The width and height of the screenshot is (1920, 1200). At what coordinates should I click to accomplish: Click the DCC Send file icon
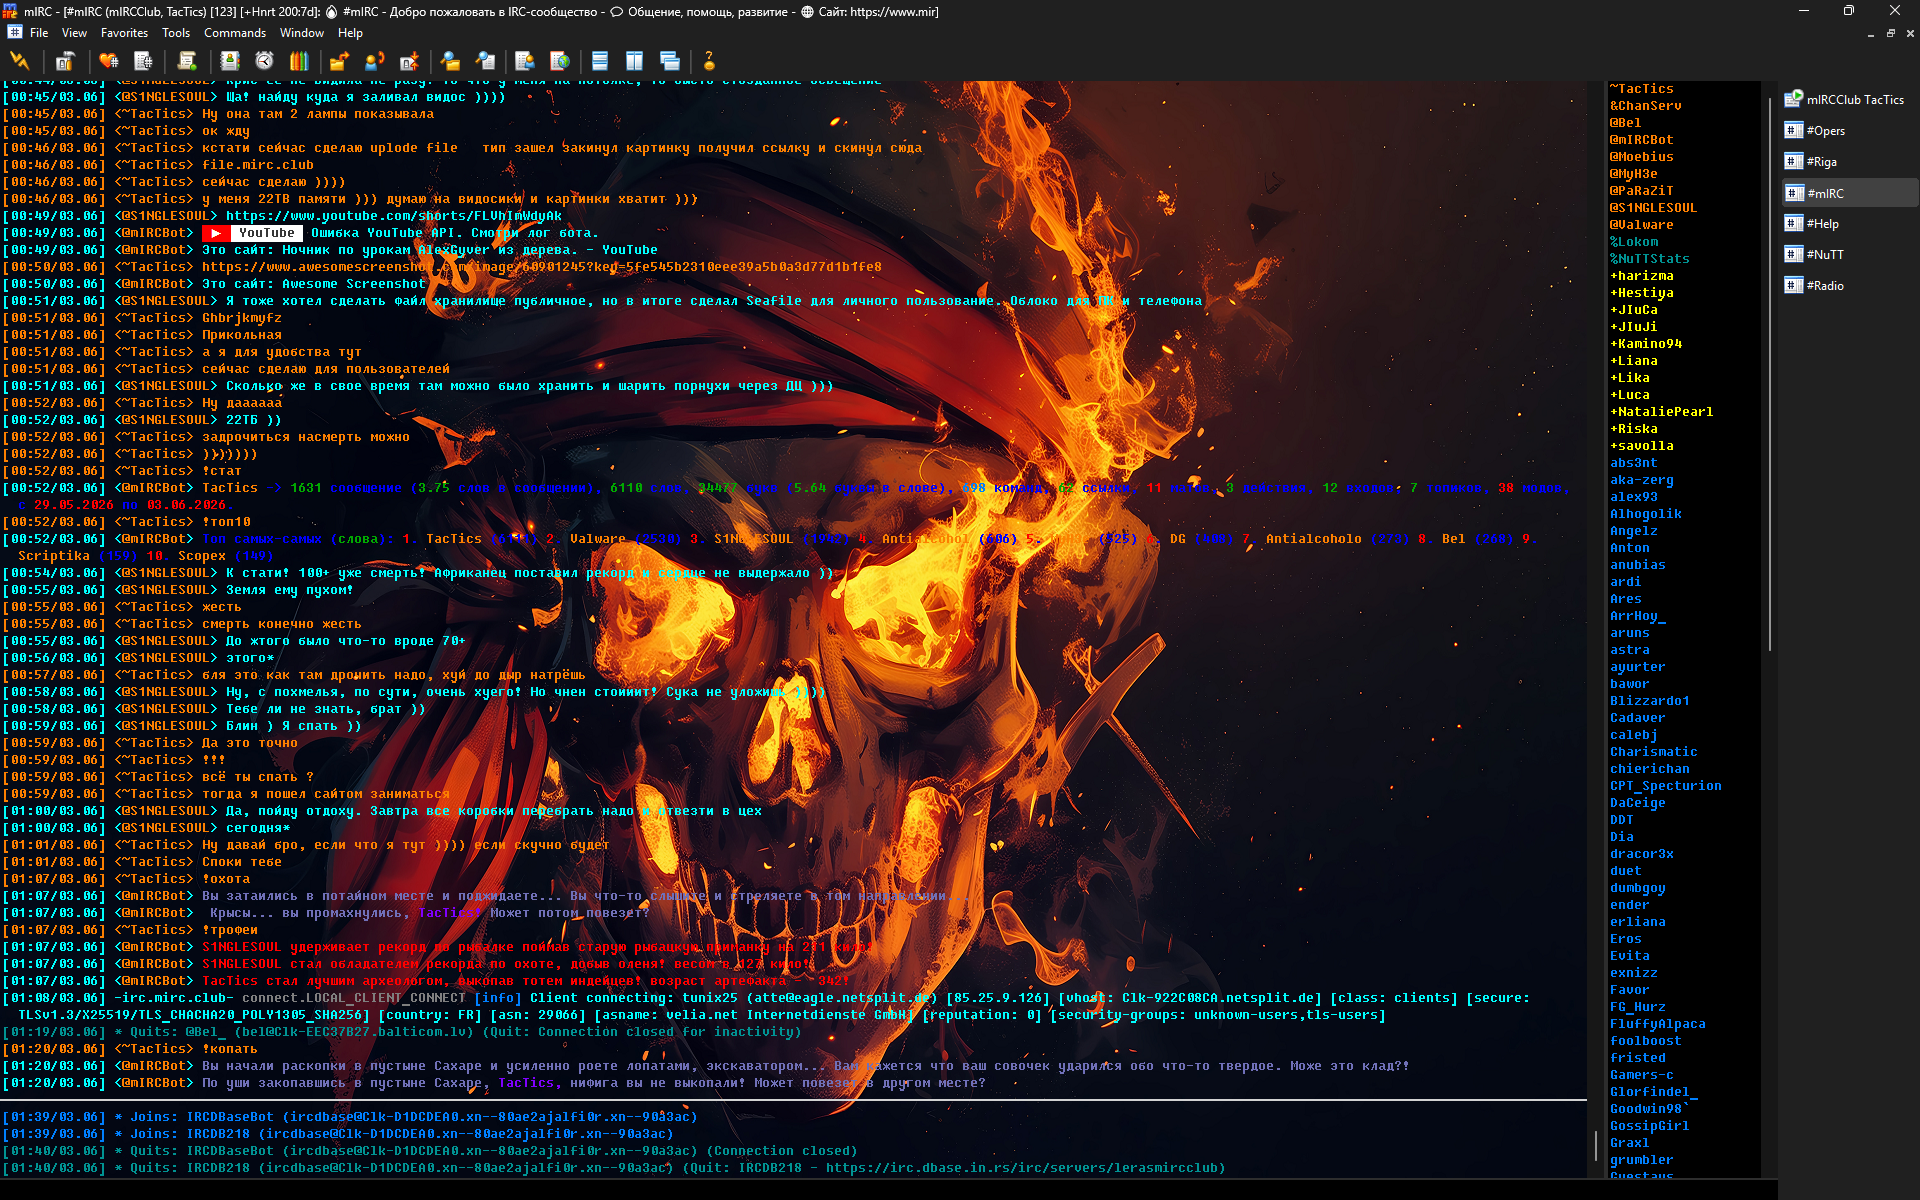pyautogui.click(x=339, y=61)
